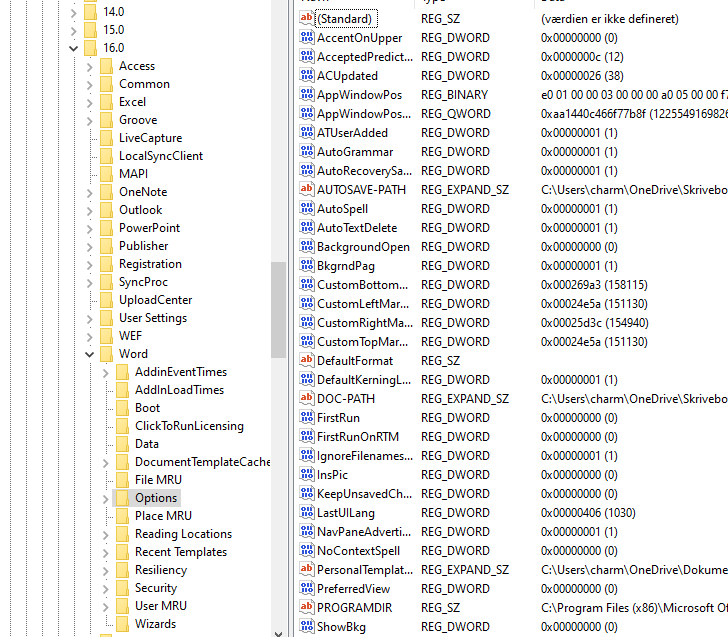Collapse the 16.0 registry key
Viewport: 728px width, 637px height.
pos(73,48)
